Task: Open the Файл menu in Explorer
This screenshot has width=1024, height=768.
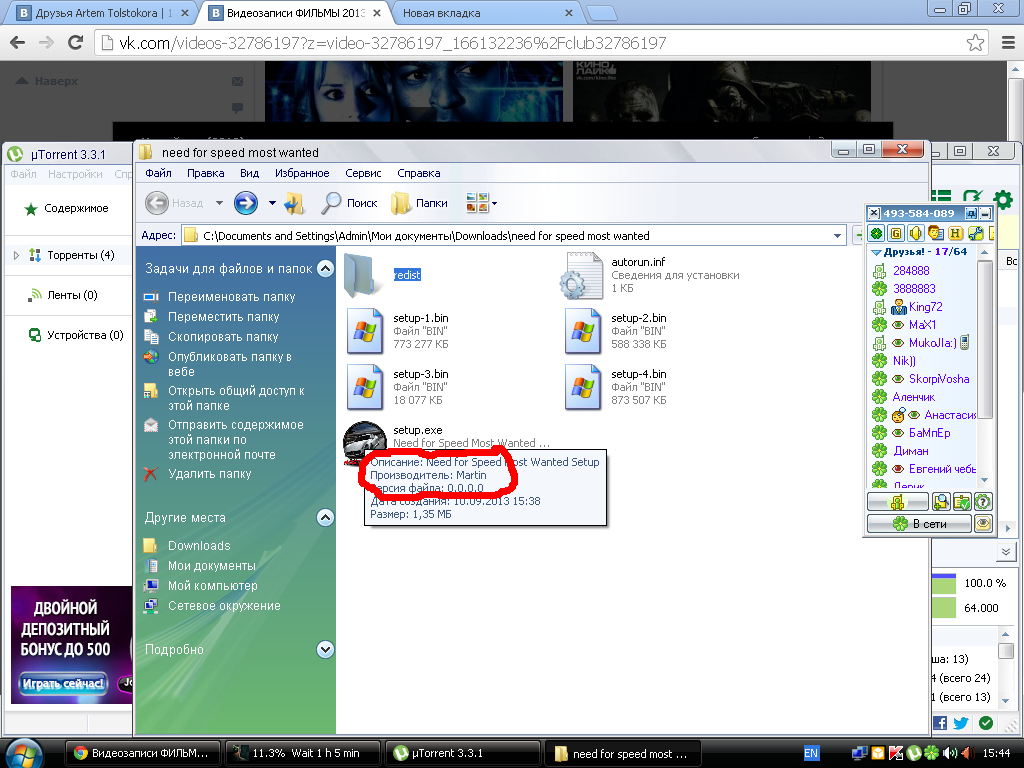Action: [158, 173]
